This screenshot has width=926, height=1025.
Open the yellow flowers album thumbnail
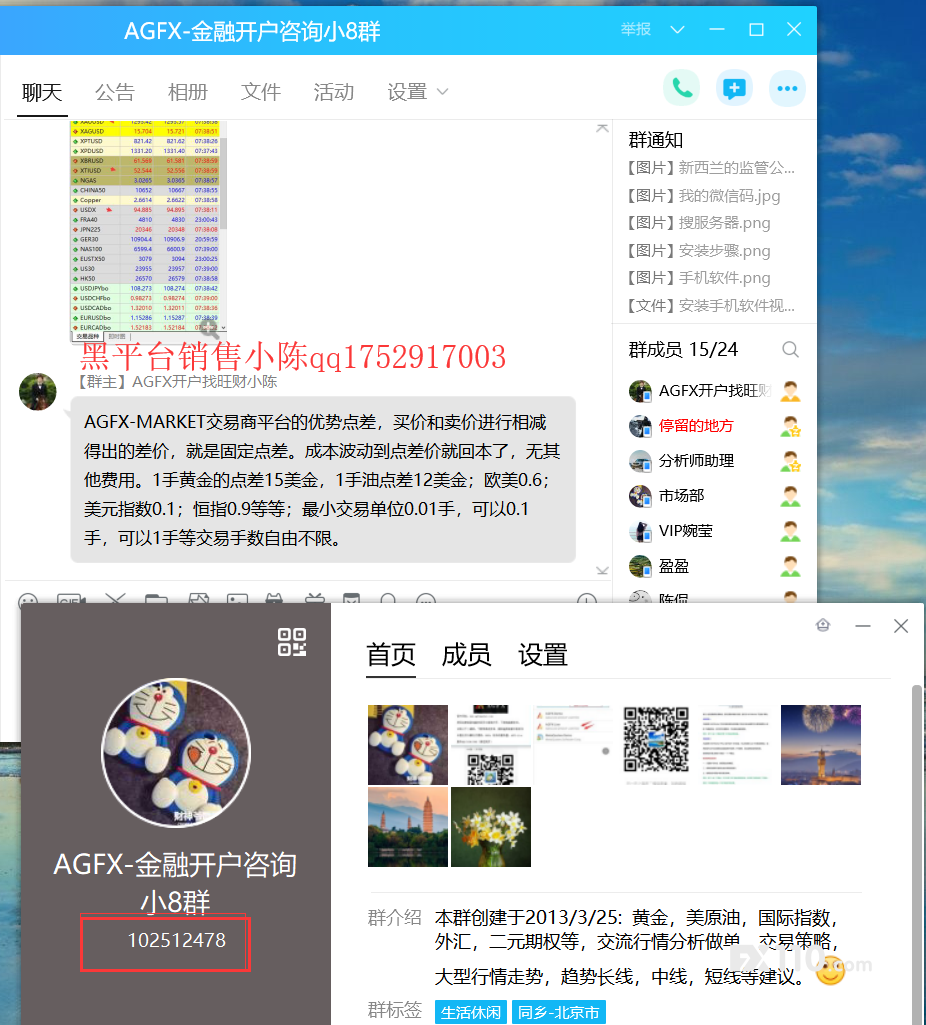pyautogui.click(x=491, y=827)
